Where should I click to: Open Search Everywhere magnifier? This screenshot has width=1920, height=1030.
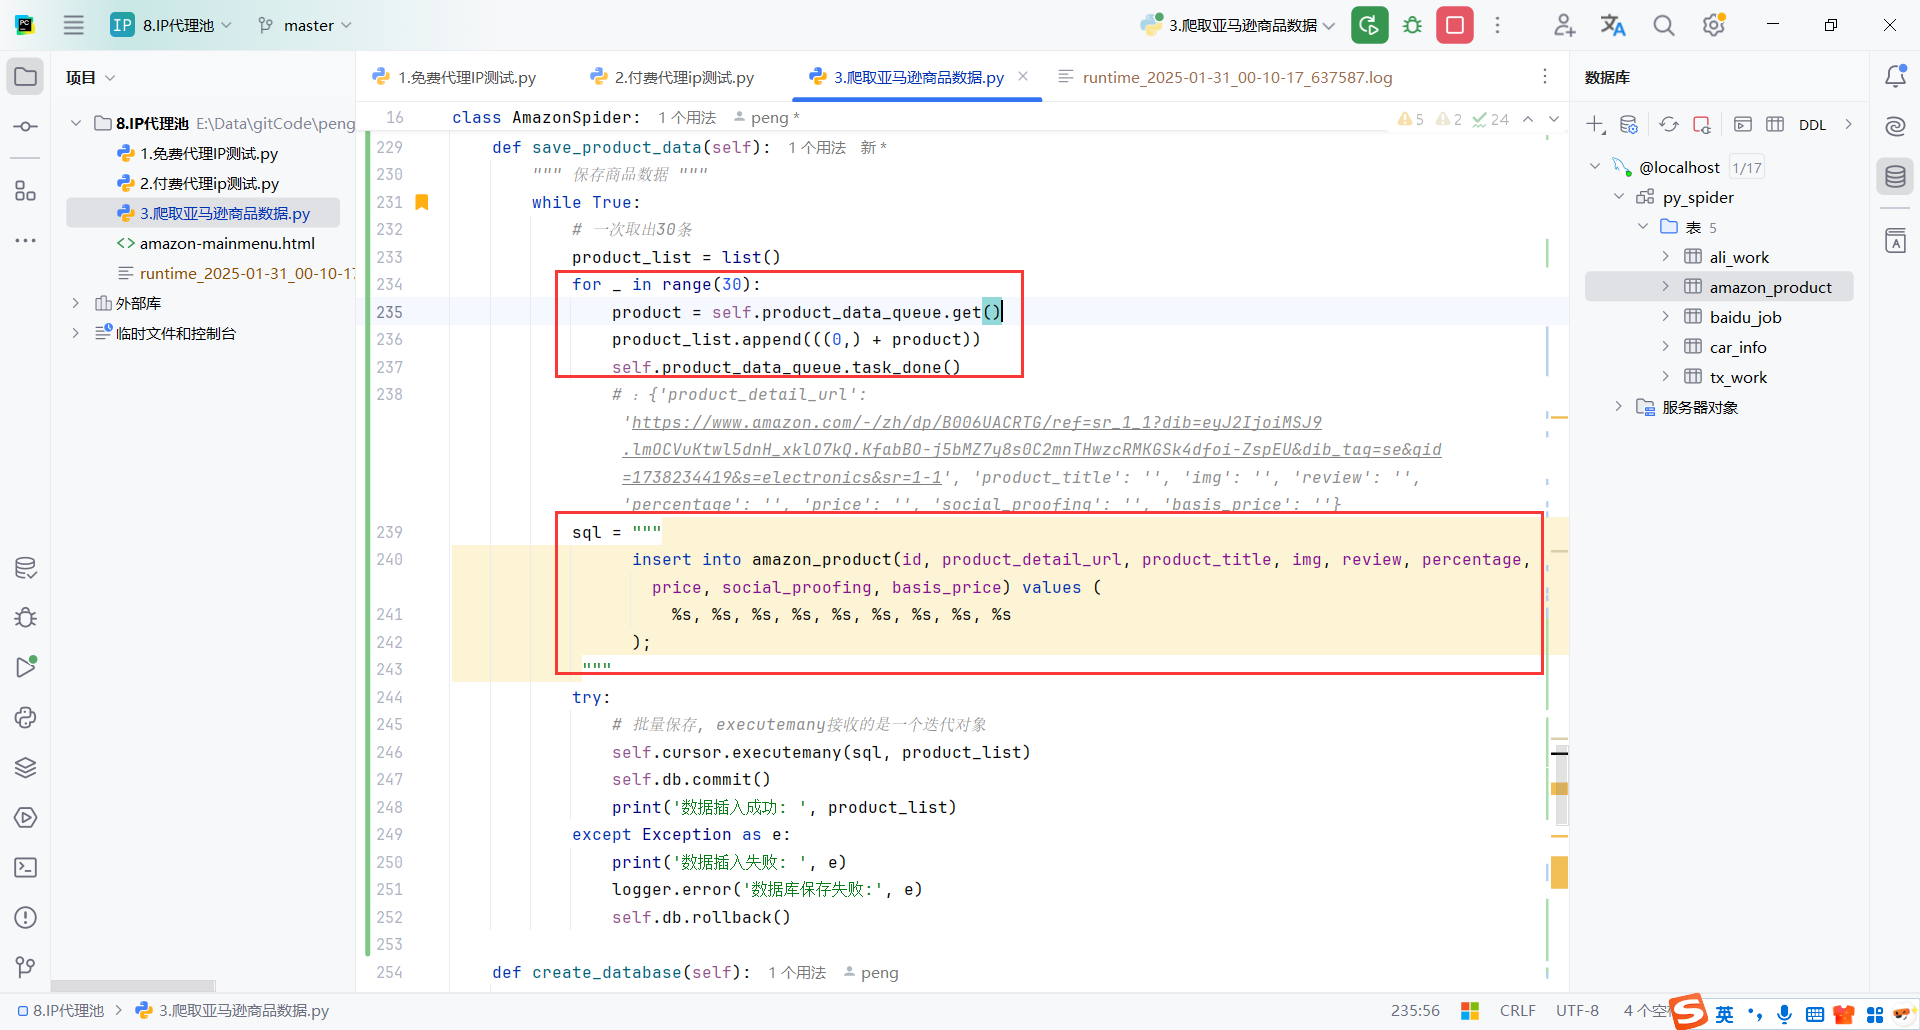(x=1663, y=25)
